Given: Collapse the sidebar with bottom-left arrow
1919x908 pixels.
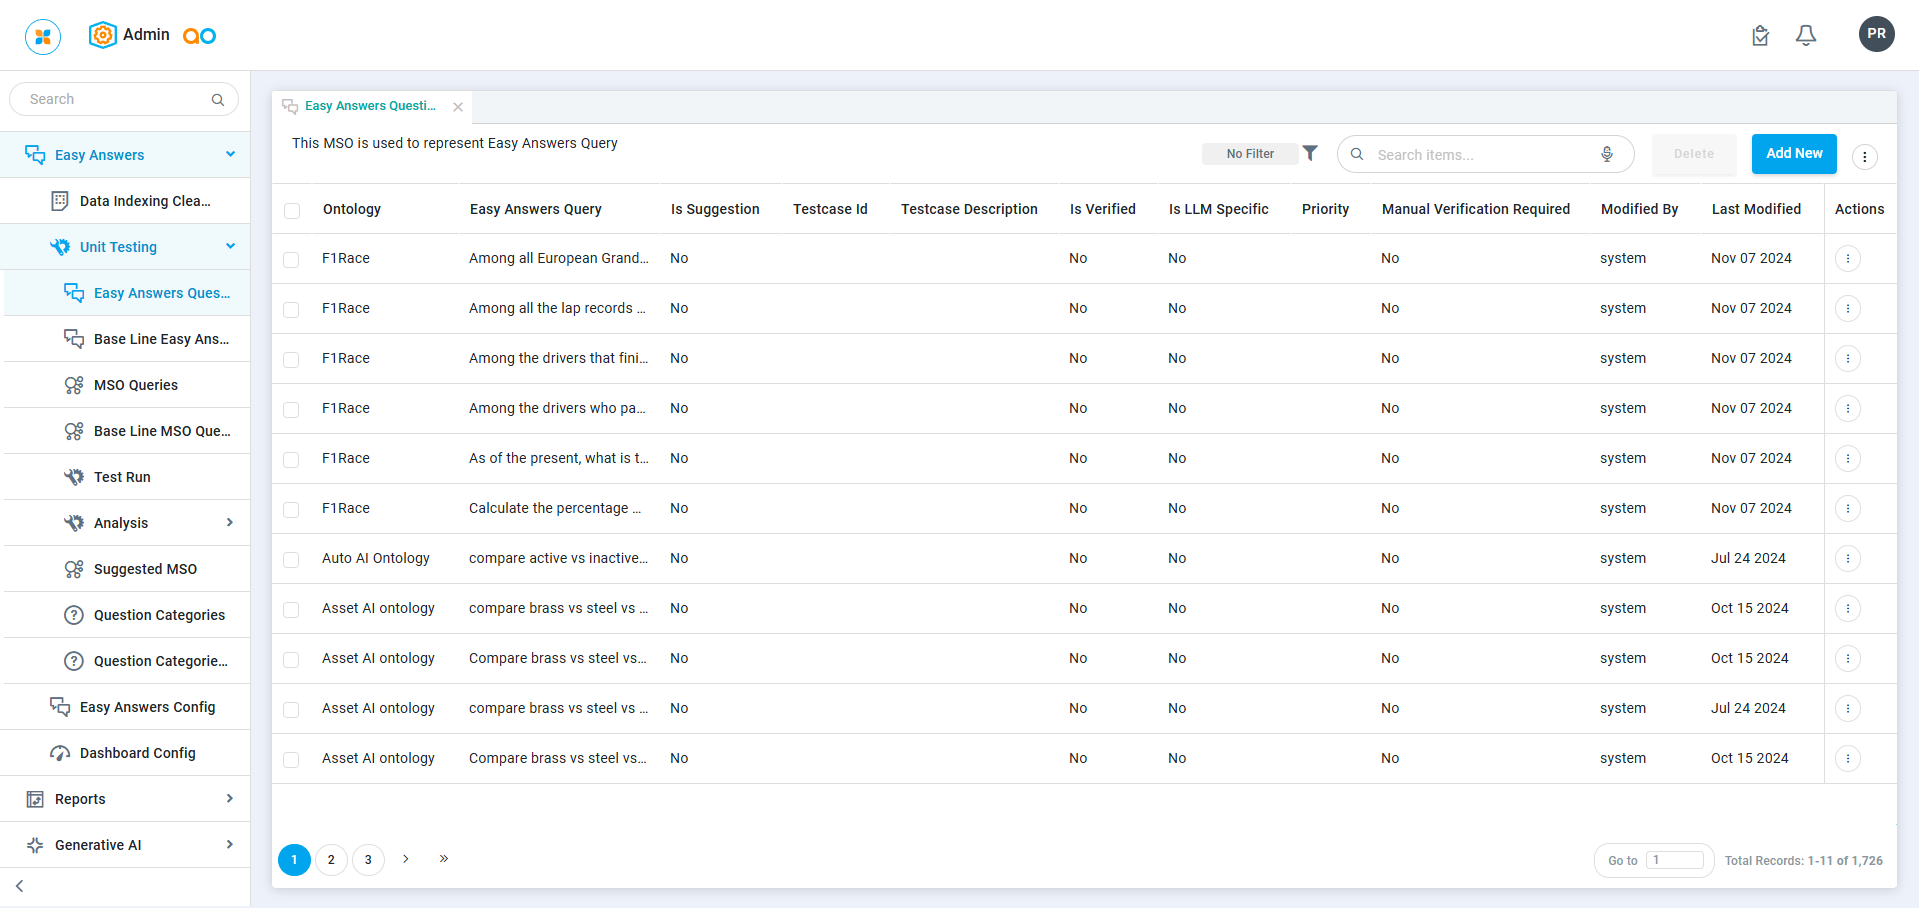Looking at the screenshot, I should coord(20,886).
